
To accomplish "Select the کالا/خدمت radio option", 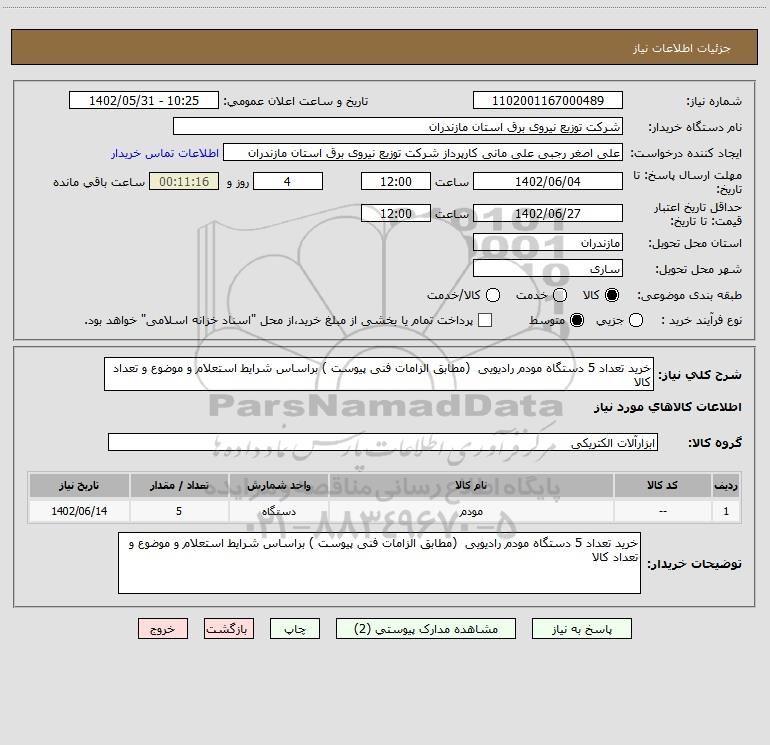I will coord(493,295).
